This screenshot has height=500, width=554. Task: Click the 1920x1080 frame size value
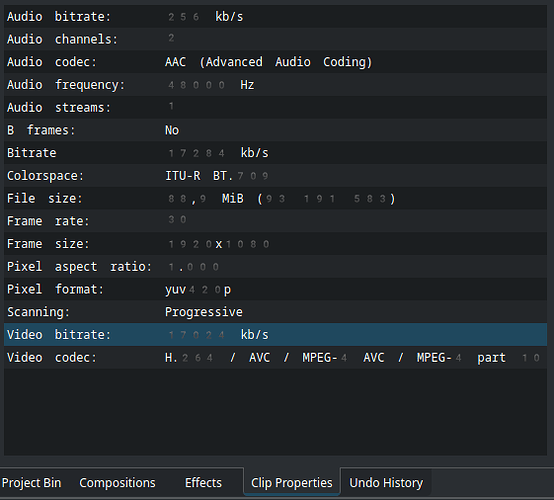tap(219, 244)
